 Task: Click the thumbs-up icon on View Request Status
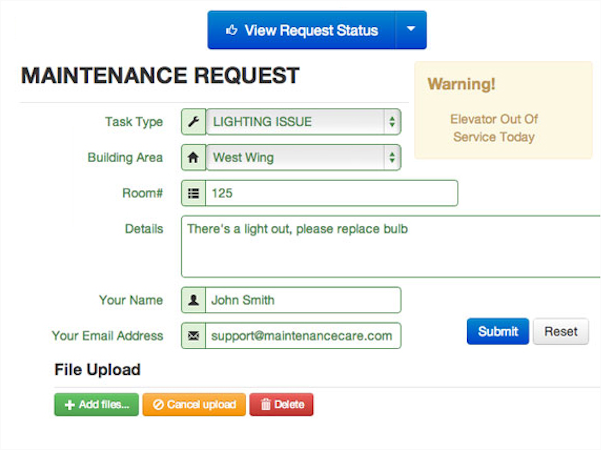click(232, 30)
